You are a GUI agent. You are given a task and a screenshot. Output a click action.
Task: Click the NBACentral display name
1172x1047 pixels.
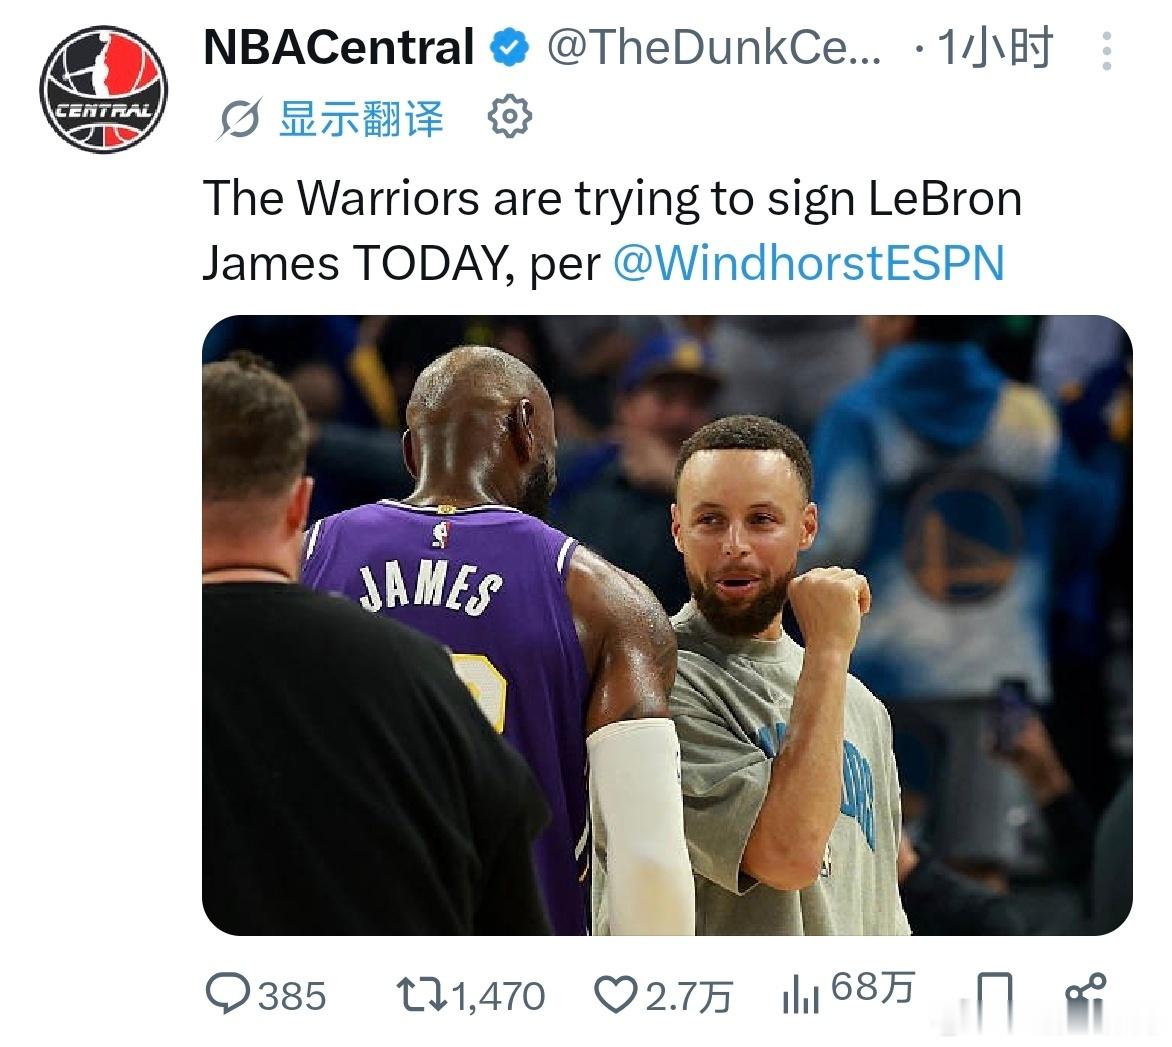(339, 47)
